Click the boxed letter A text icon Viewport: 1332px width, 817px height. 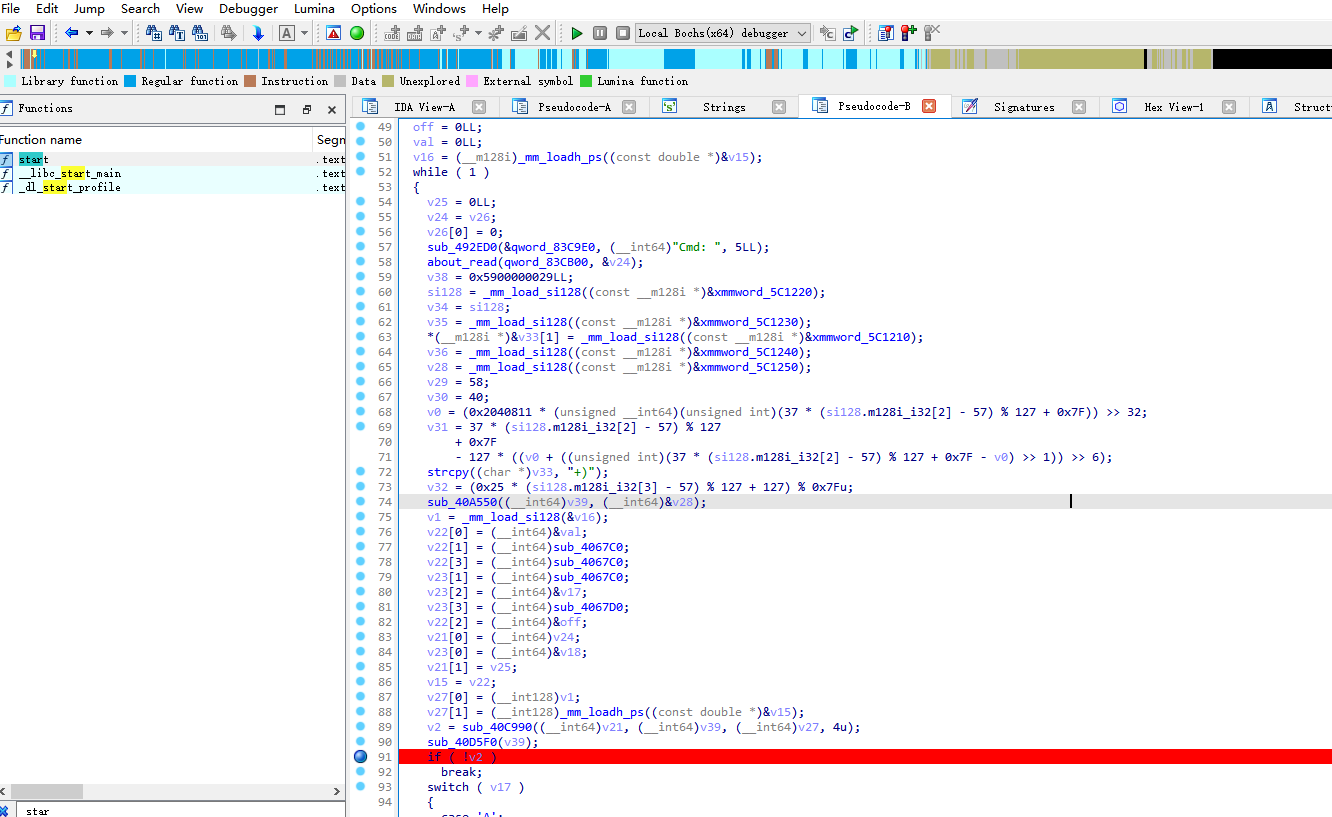(x=286, y=33)
